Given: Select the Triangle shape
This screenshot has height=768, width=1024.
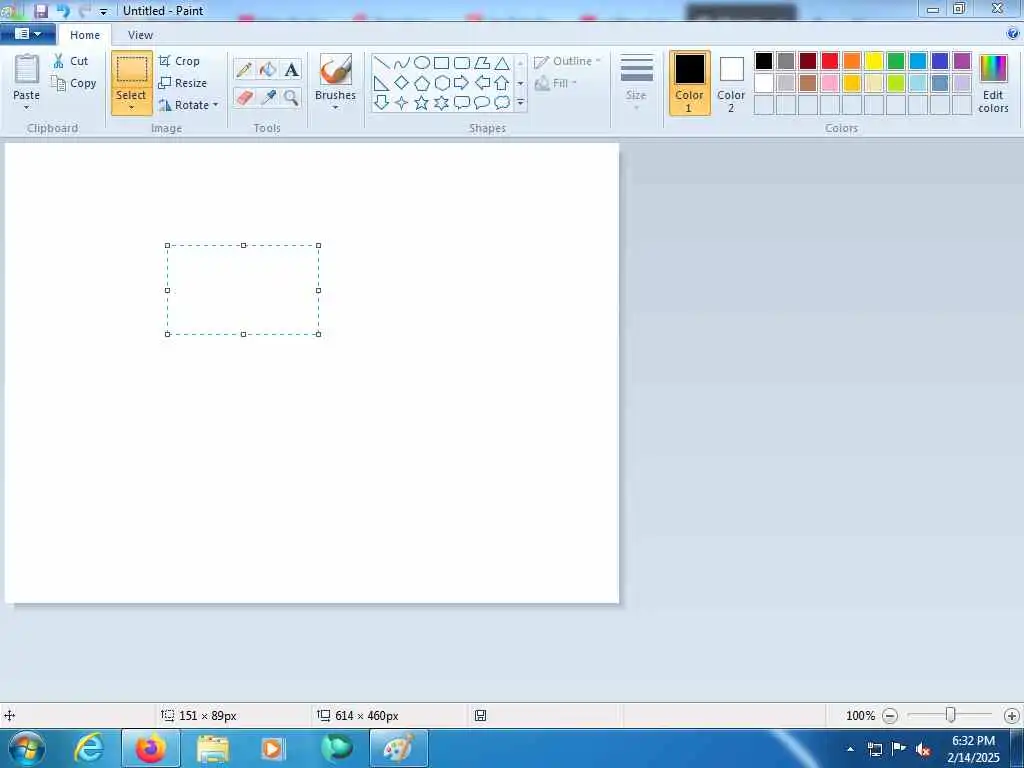Looking at the screenshot, I should click(x=502, y=63).
